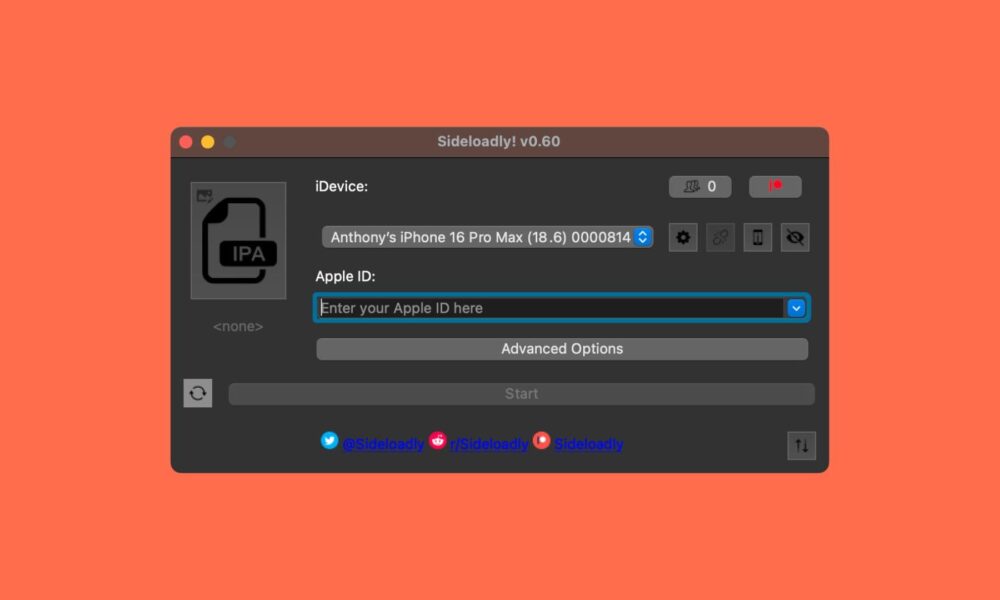Open the @Sideloadly Twitter link
Viewport: 1000px width, 600px height.
pos(383,445)
